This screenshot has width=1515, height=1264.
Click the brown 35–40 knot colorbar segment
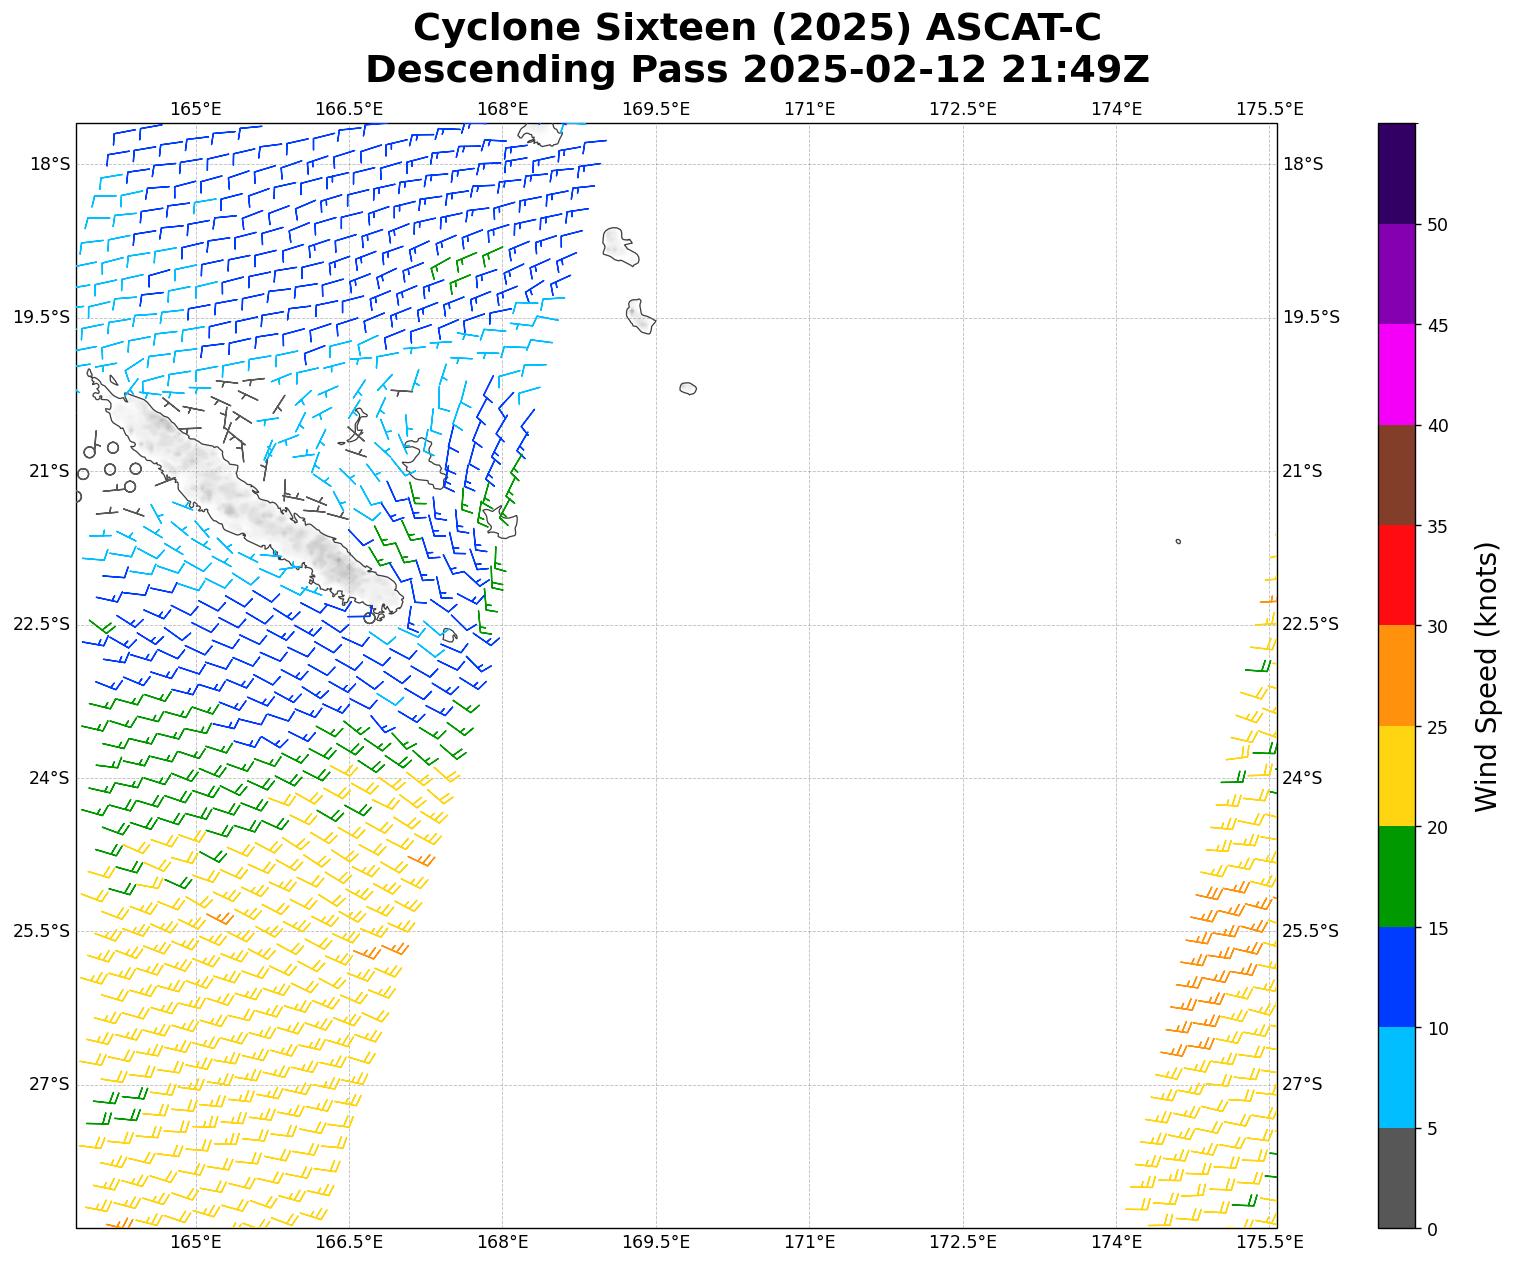coord(1396,475)
